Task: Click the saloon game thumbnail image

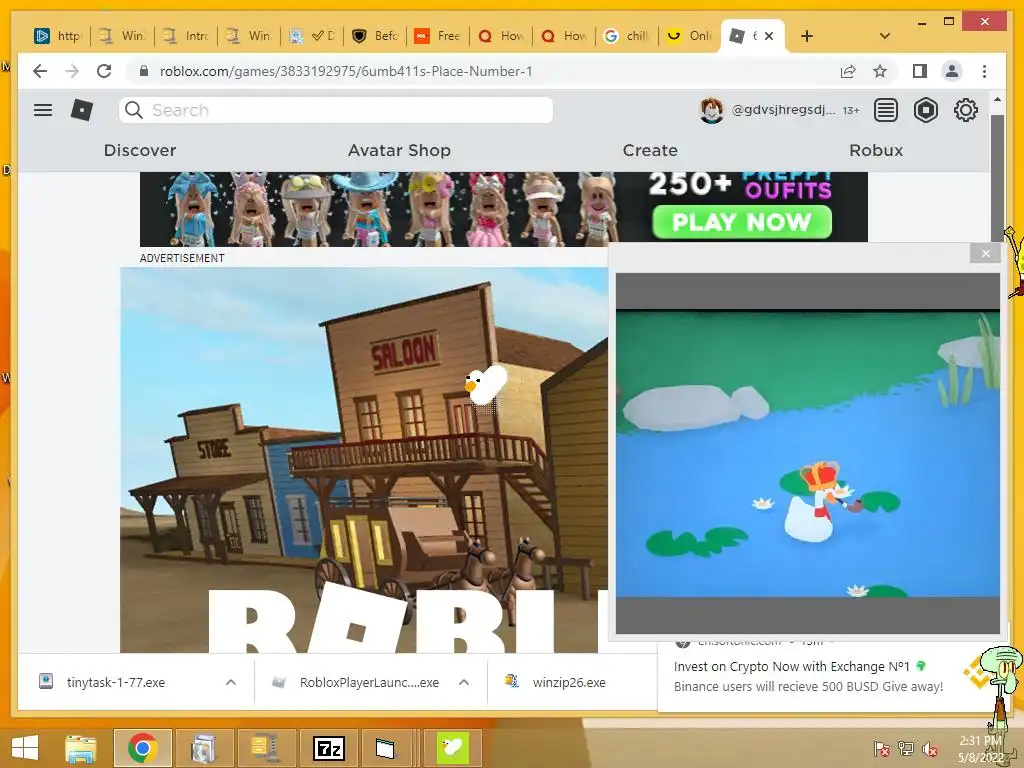Action: 364,460
